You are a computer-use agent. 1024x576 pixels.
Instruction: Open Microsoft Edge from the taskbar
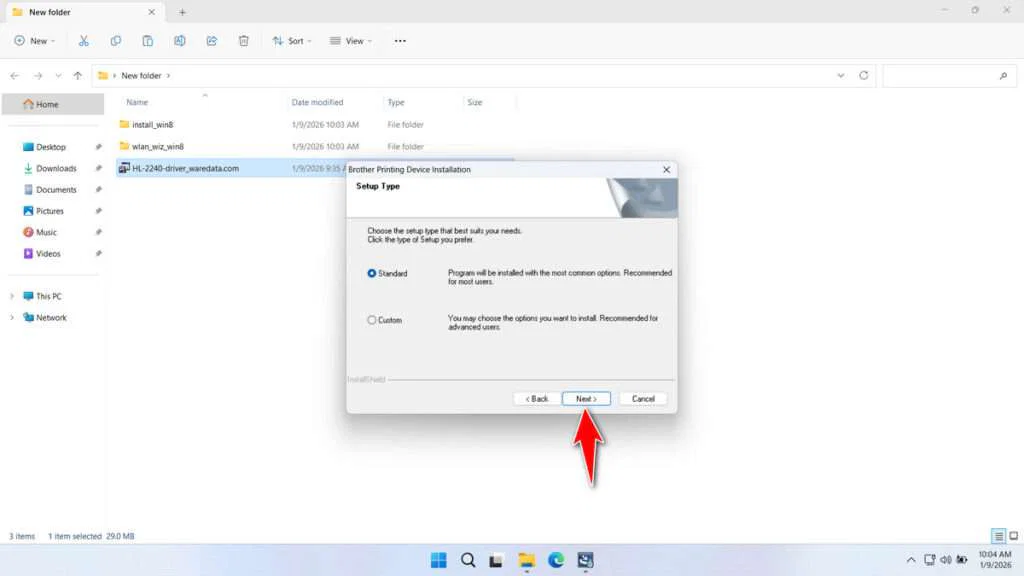557,560
